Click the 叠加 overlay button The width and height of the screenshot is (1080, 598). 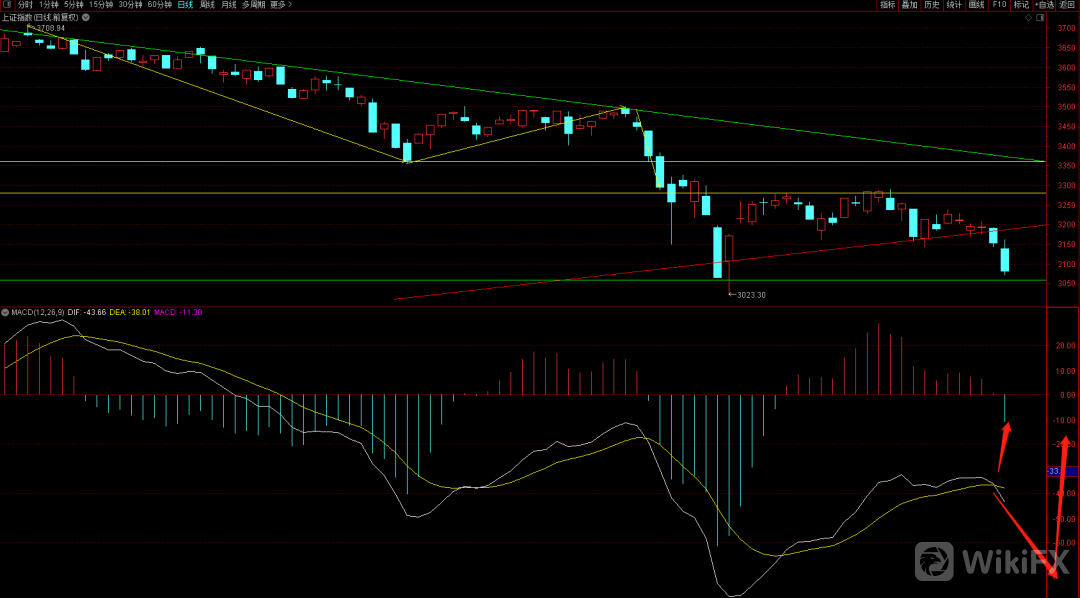point(909,5)
